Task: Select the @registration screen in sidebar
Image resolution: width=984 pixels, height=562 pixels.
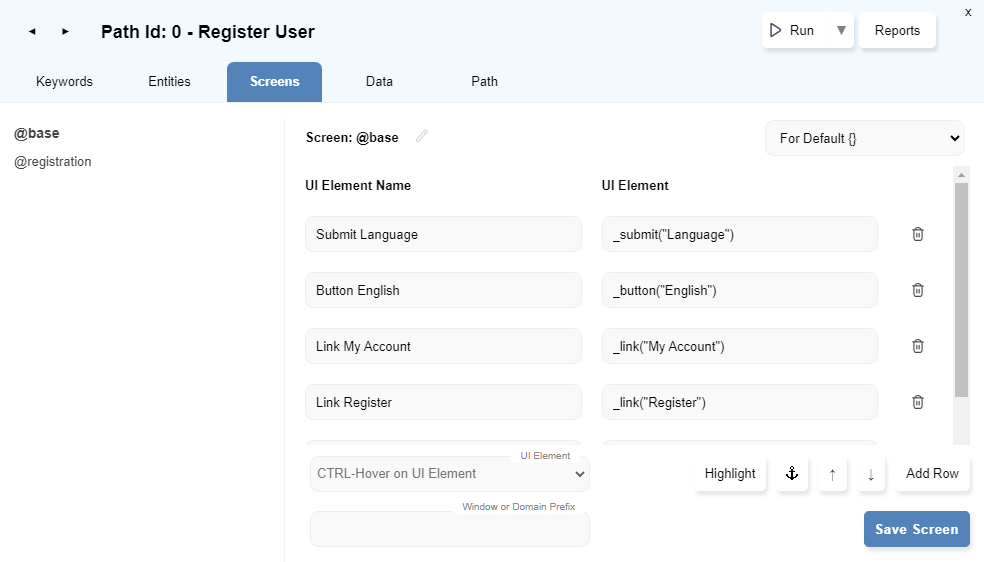Action: pos(53,162)
